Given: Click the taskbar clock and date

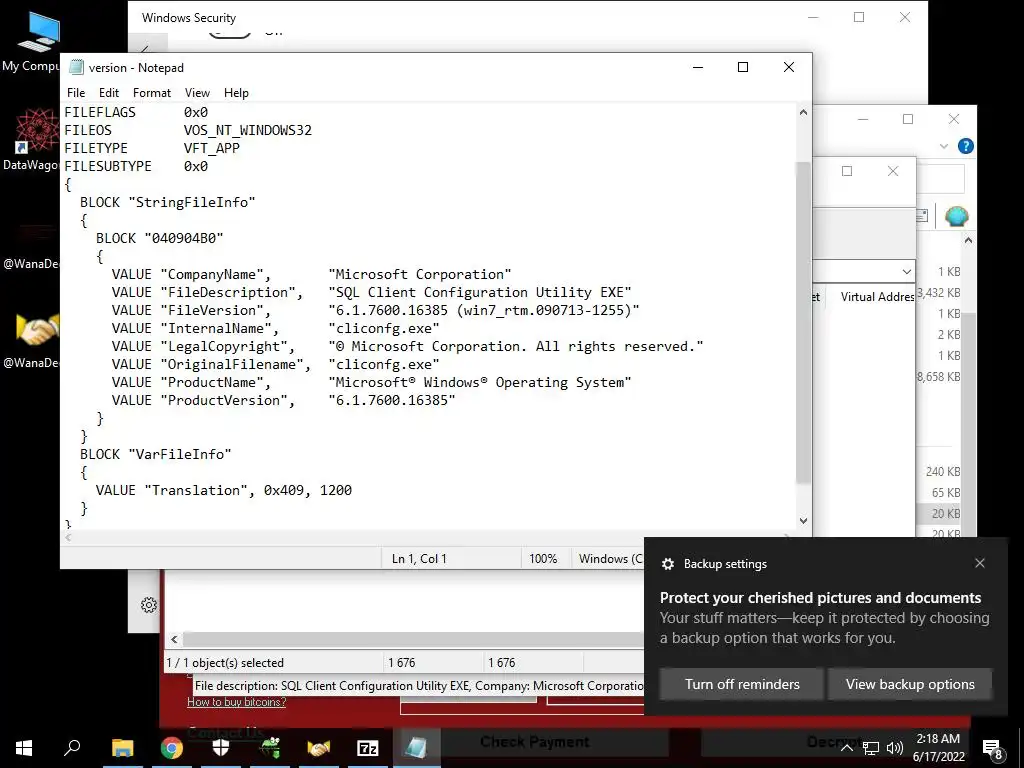Looking at the screenshot, I should pyautogui.click(x=938, y=747).
